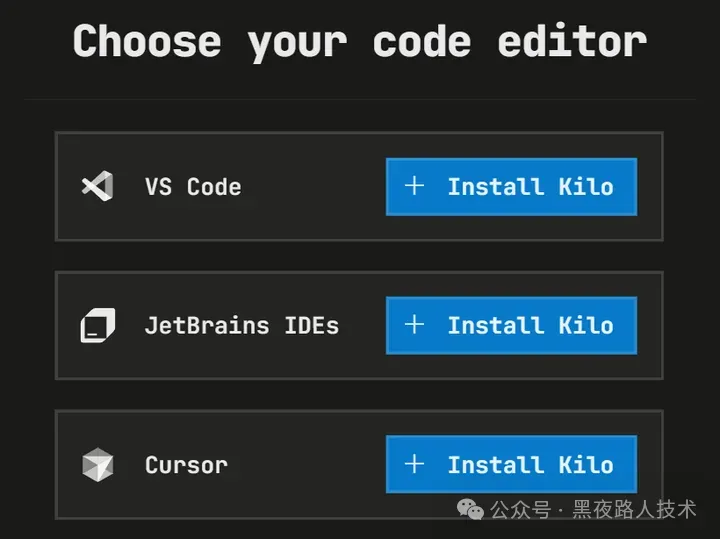Click the JetBrains IDEs logo icon
Screen dimensions: 720x539
pos(97,325)
